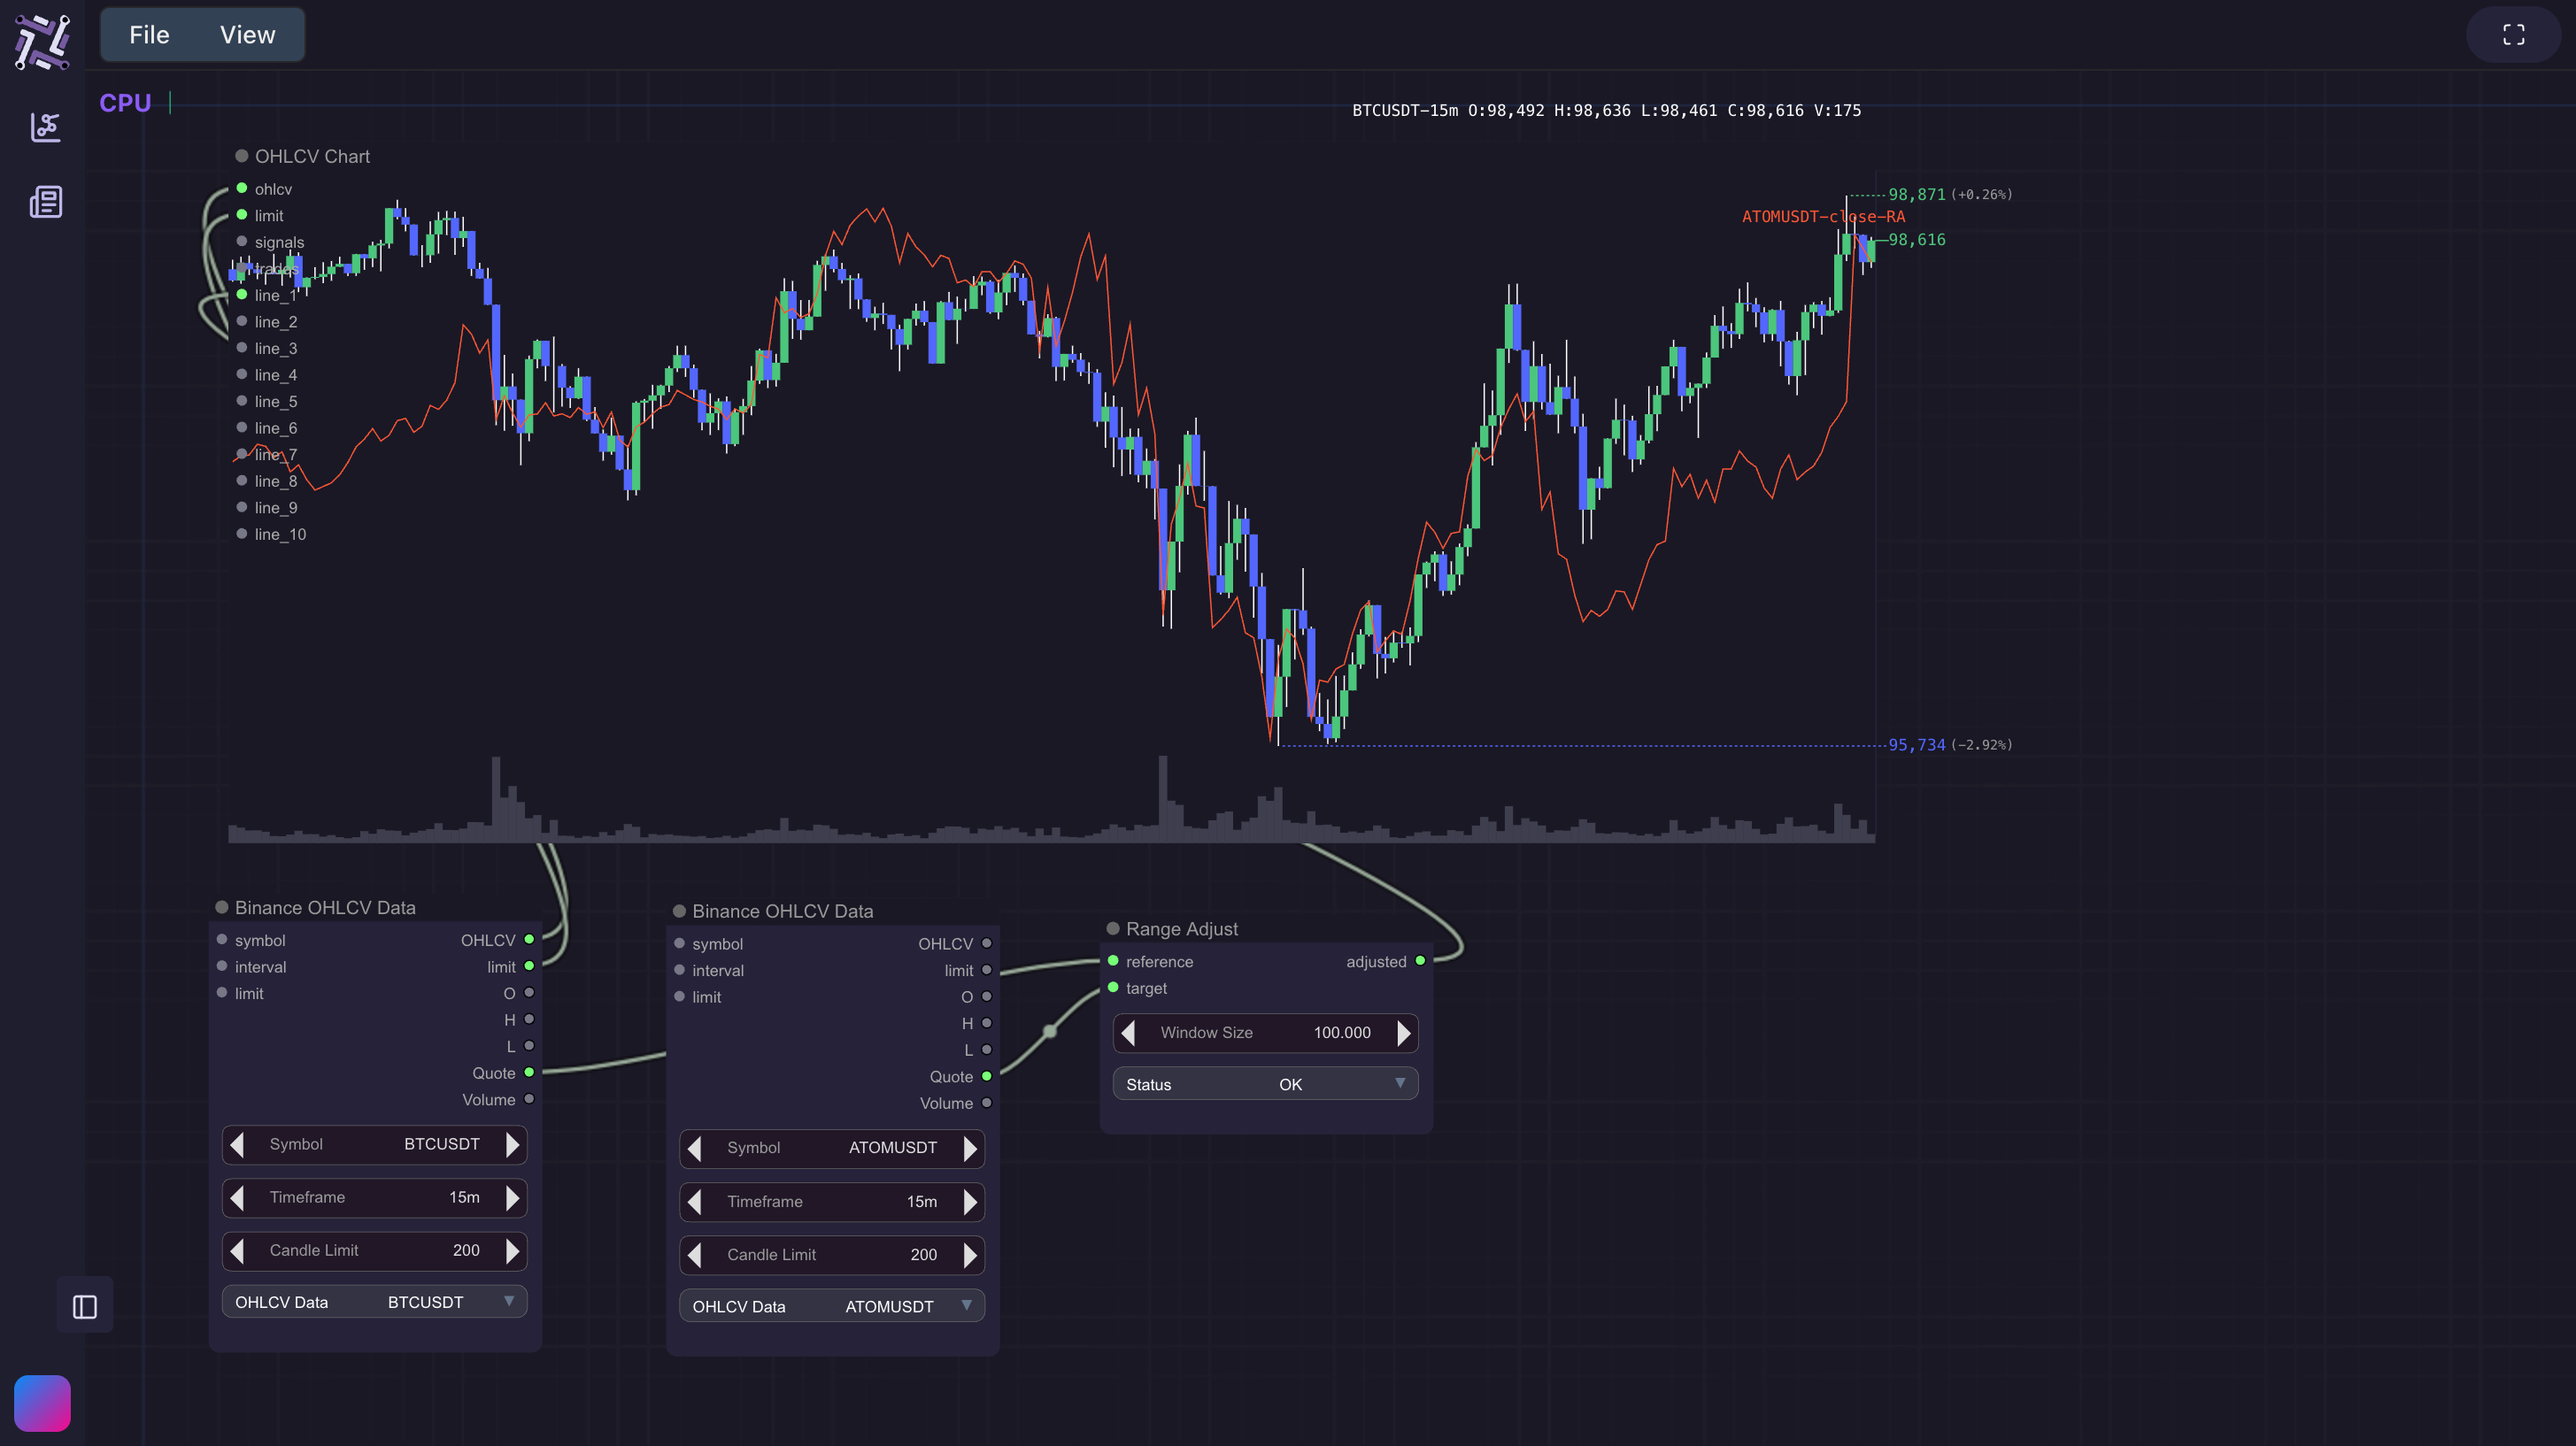
Task: Open the node graph sidebar icon
Action: (45, 127)
